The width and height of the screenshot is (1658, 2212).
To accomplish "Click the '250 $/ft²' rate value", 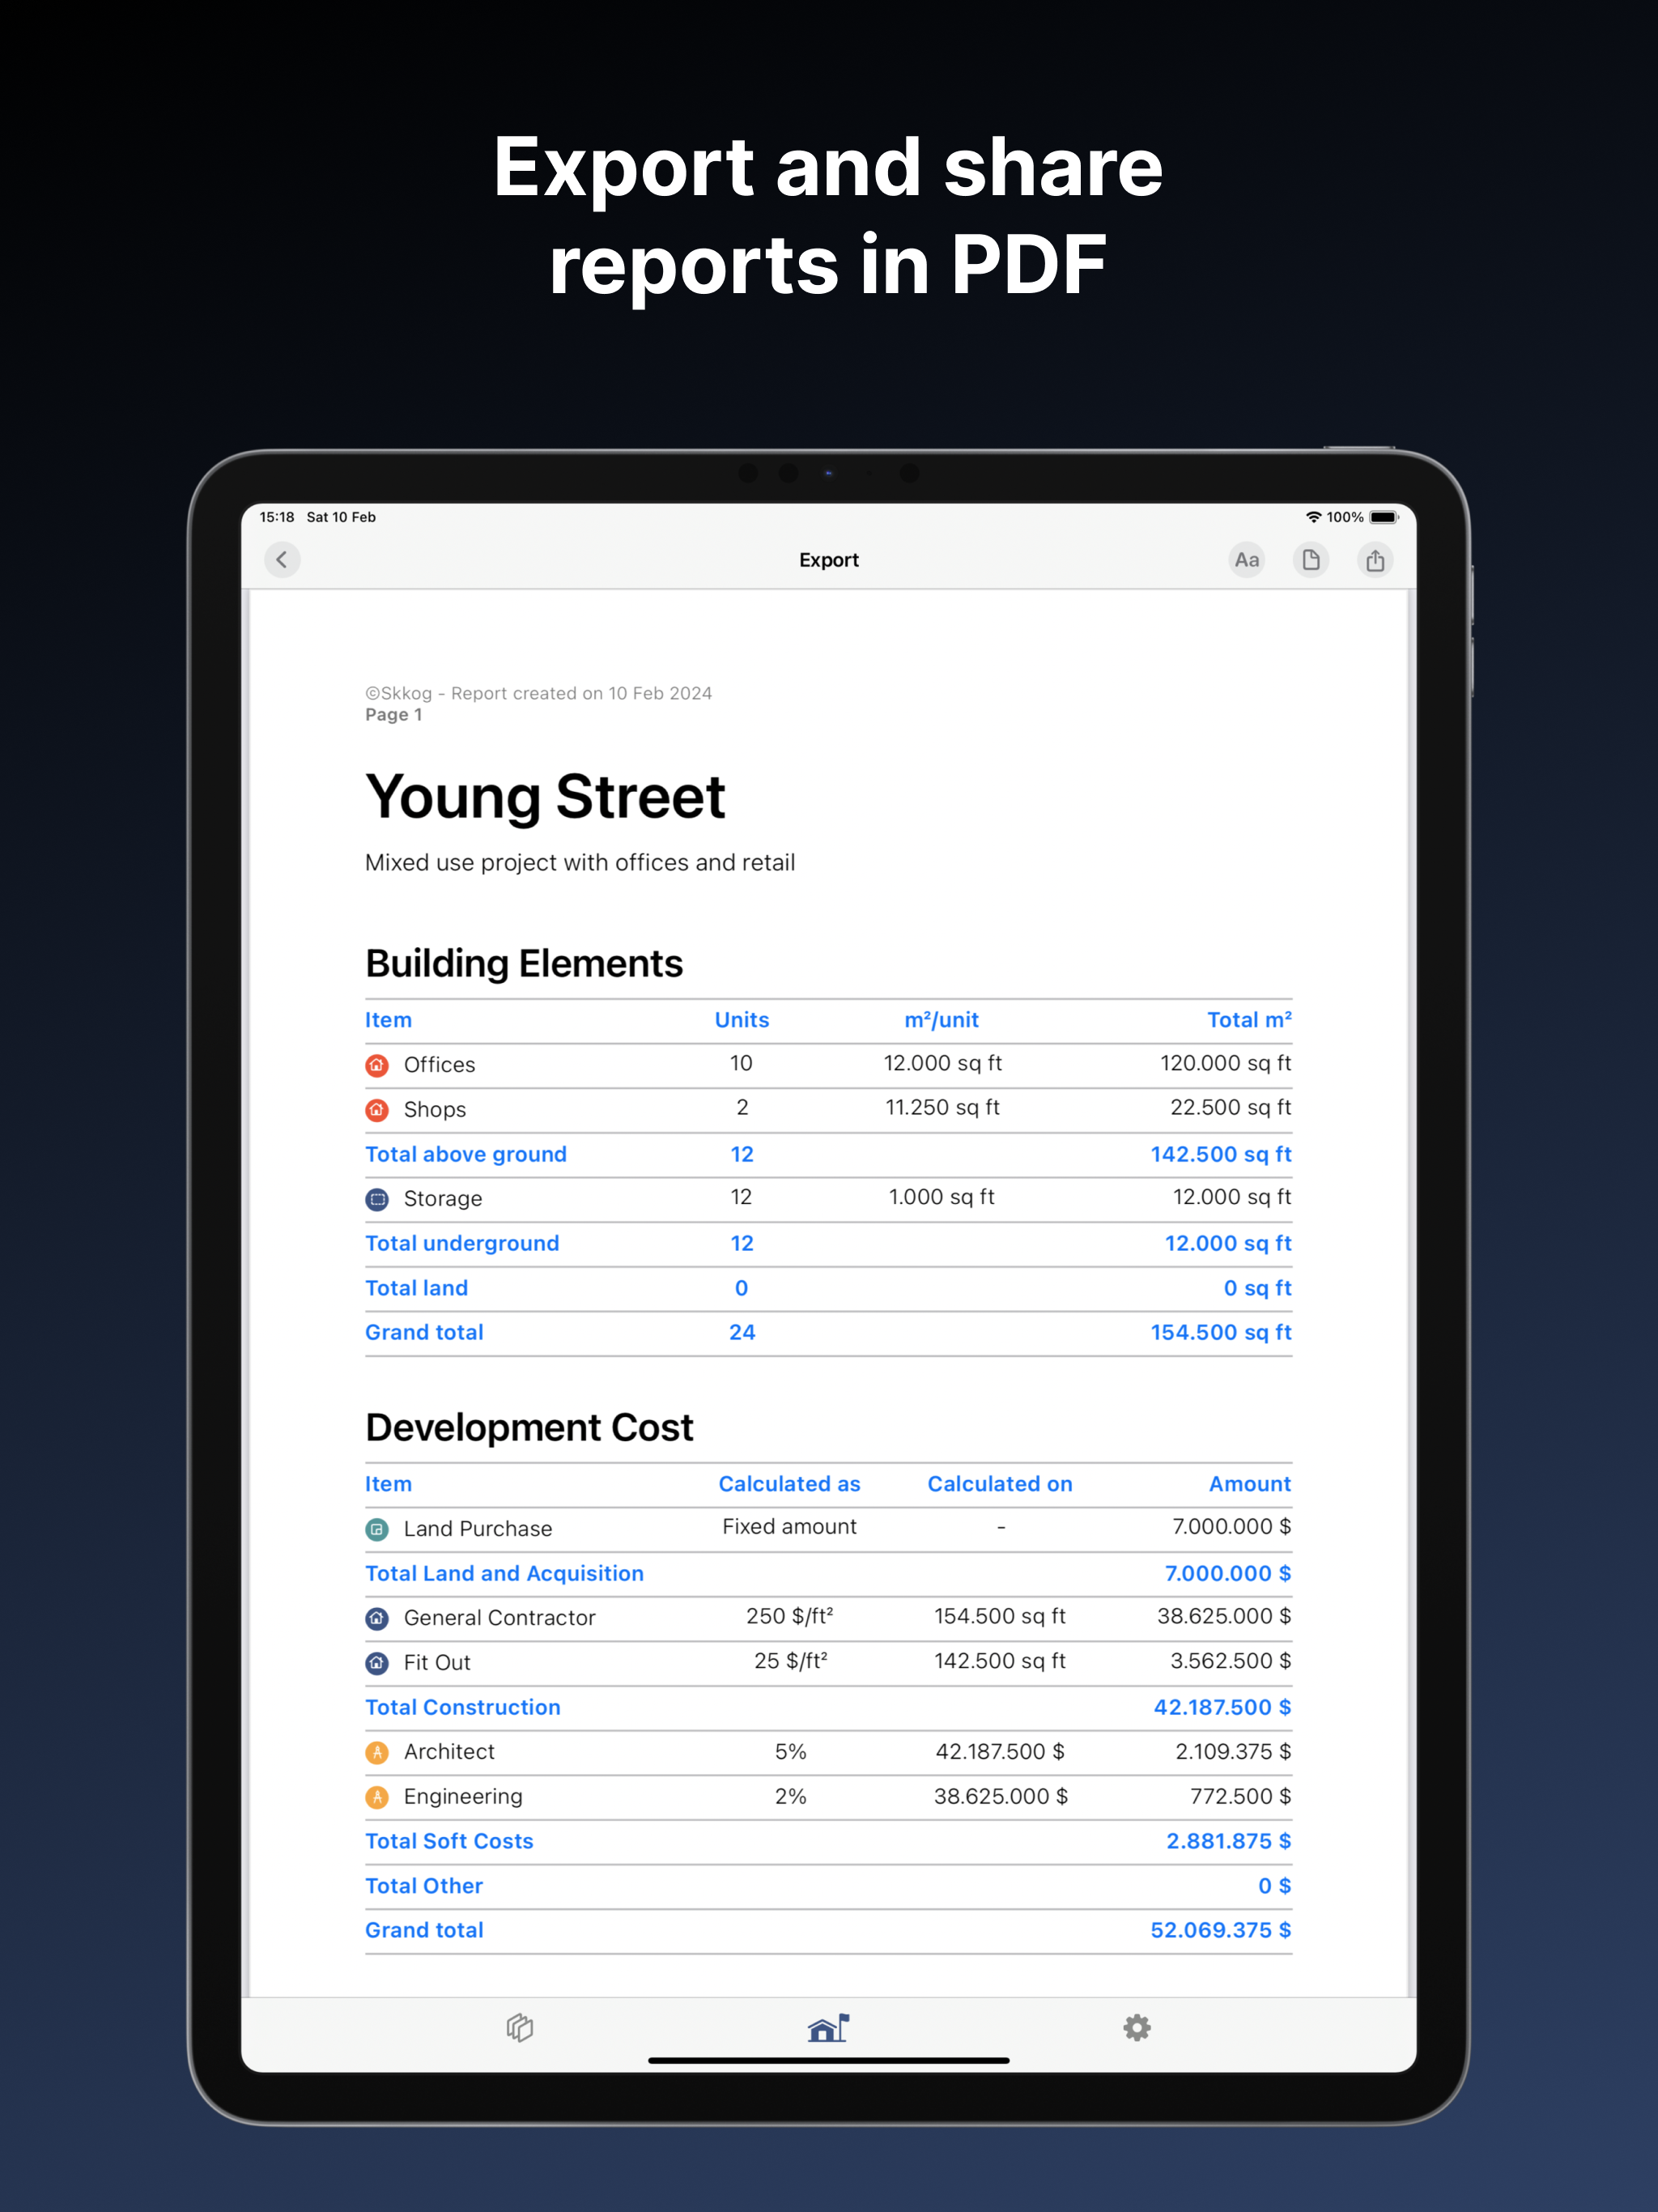I will (x=790, y=1616).
